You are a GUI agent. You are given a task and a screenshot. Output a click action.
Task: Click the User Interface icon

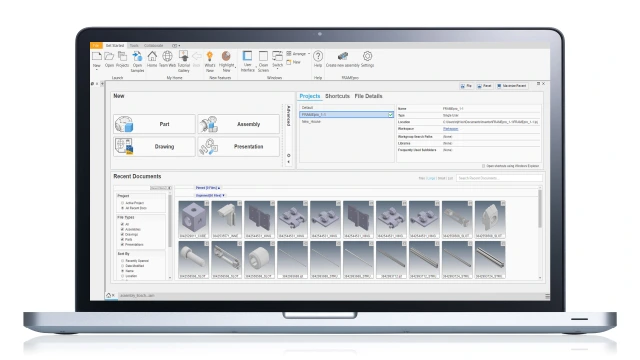tap(247, 56)
